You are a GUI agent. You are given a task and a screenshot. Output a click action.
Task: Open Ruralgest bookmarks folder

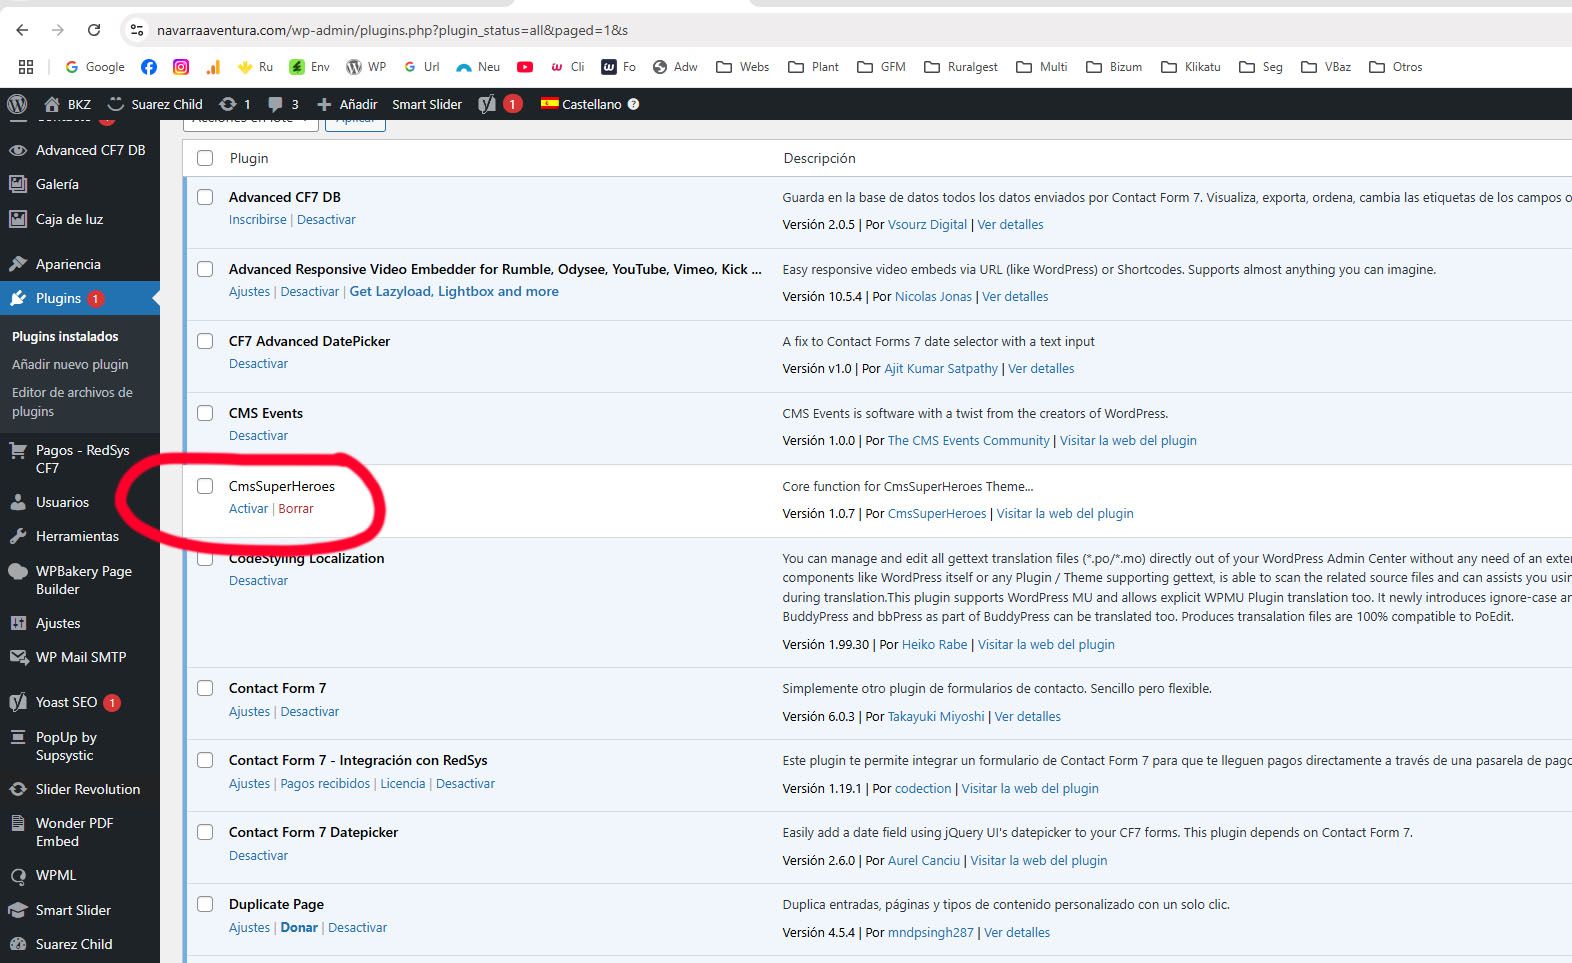click(960, 67)
